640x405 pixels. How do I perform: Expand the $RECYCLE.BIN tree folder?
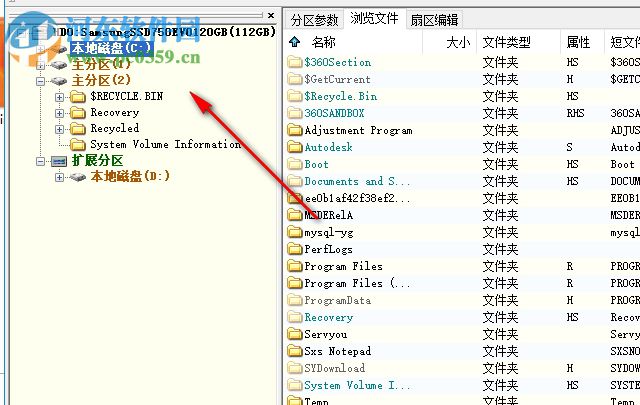59,97
